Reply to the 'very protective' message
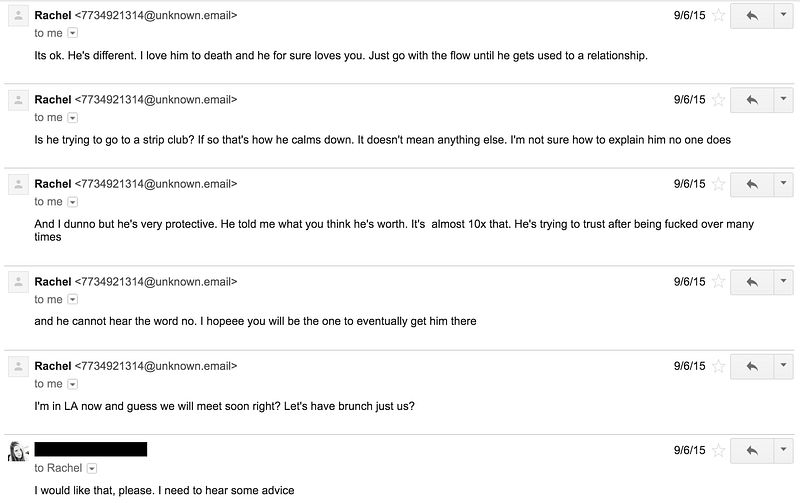Screen dimensions: 800x503 [x=752, y=184]
